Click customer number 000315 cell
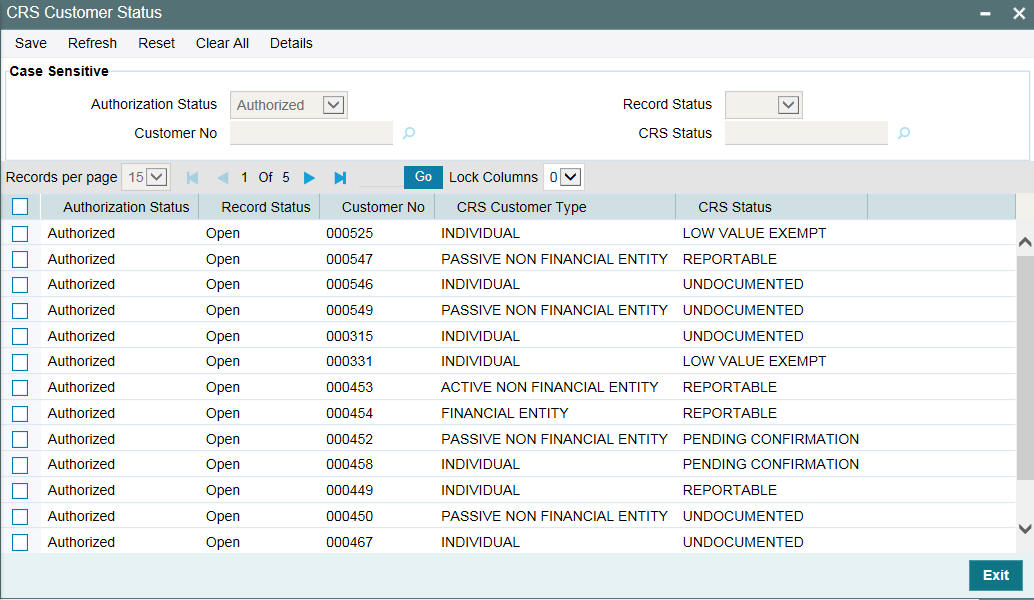The height and width of the screenshot is (600, 1034). (350, 336)
